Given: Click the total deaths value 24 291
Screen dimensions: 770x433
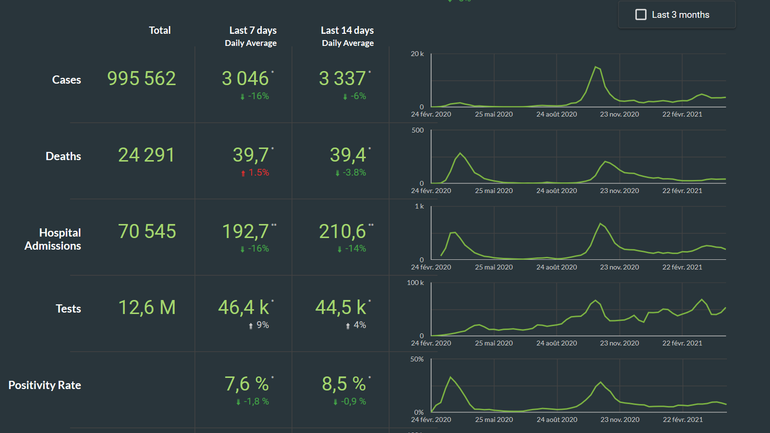Looking at the screenshot, I should coord(146,155).
